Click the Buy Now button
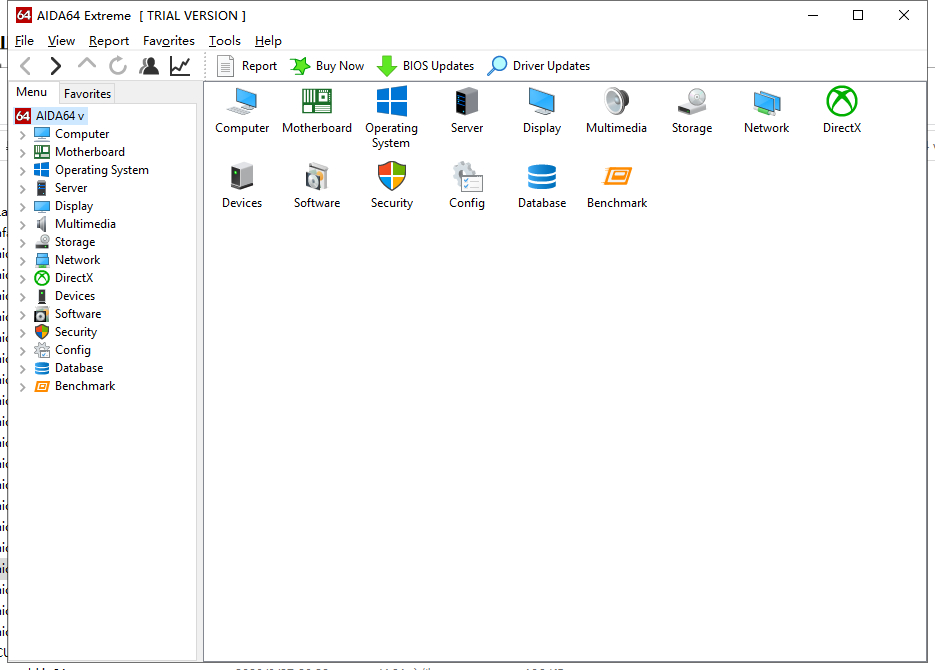The image size is (935, 670). 327,66
